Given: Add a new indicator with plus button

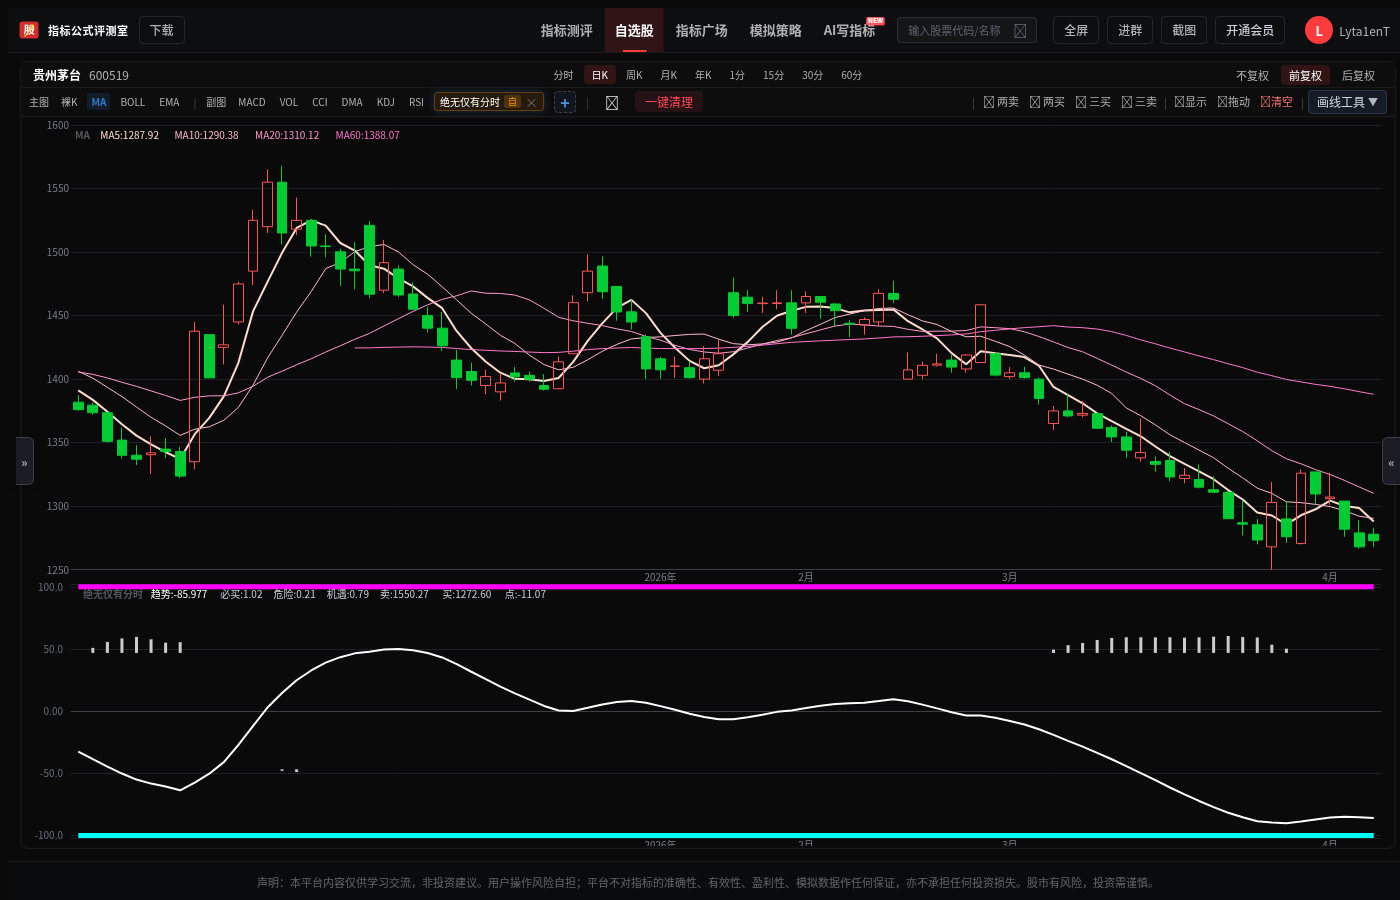Looking at the screenshot, I should coord(565,102).
